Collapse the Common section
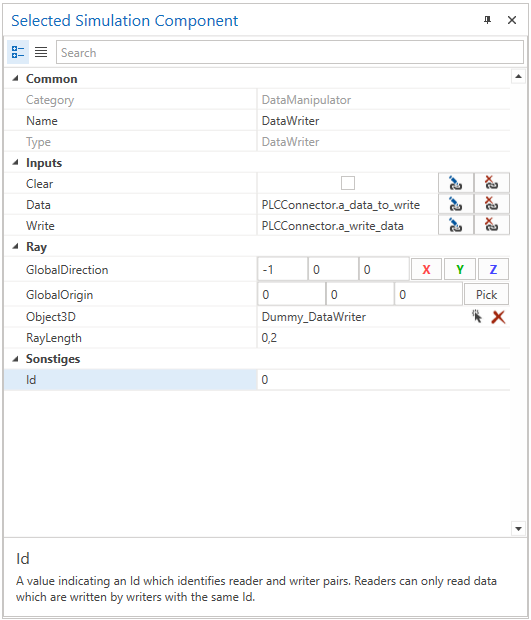Image resolution: width=531 pixels, height=620 pixels. [x=15, y=78]
